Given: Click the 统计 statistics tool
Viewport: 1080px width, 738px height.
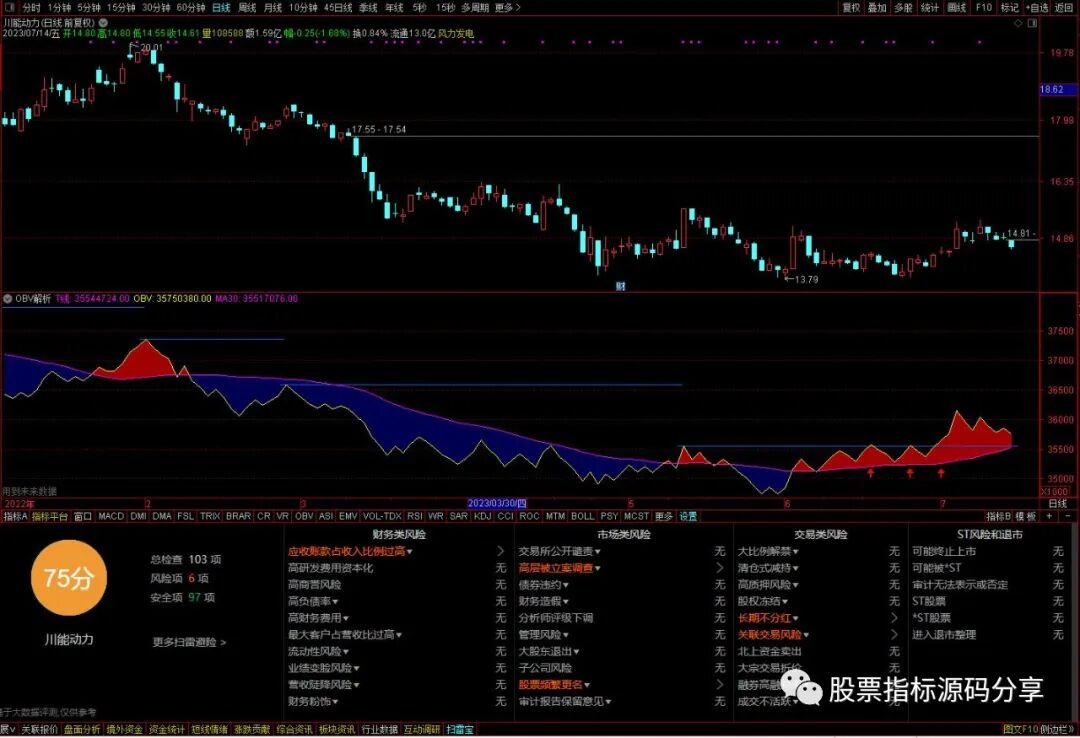Looking at the screenshot, I should (x=930, y=8).
